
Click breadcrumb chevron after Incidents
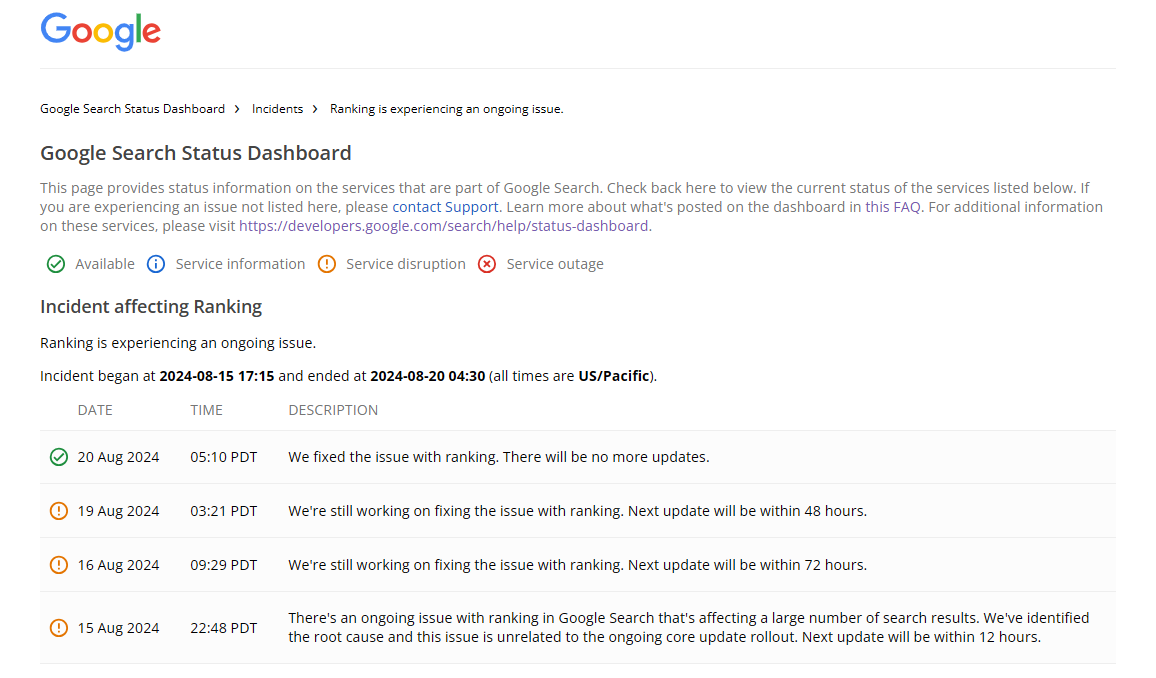[x=316, y=109]
